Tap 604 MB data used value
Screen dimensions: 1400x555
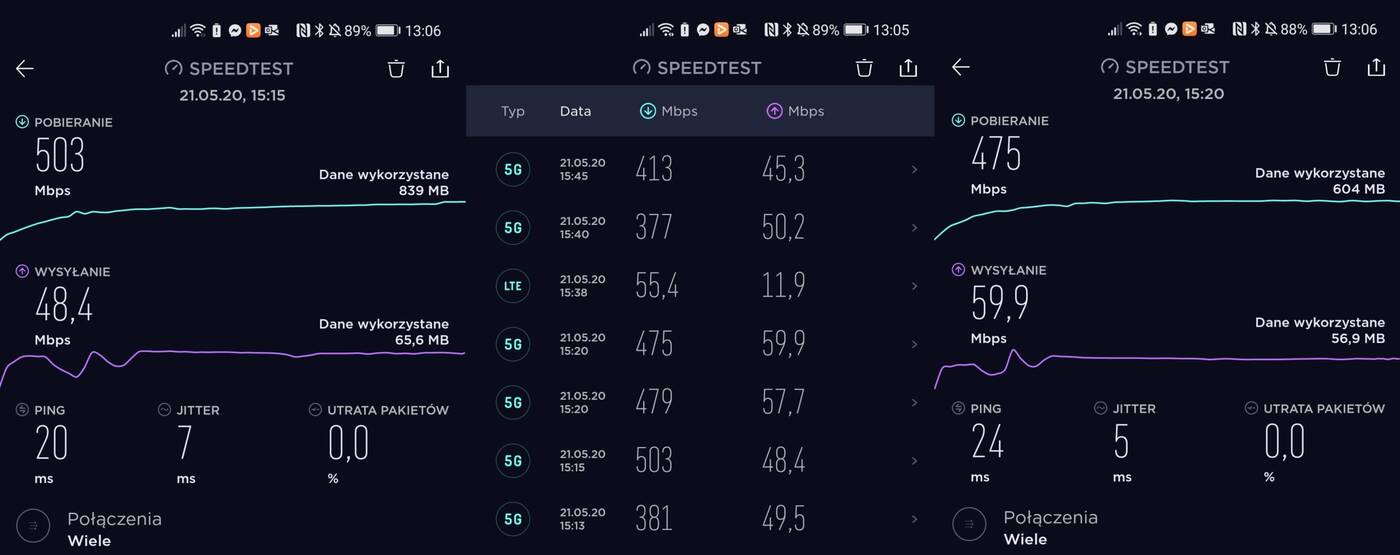[1358, 189]
